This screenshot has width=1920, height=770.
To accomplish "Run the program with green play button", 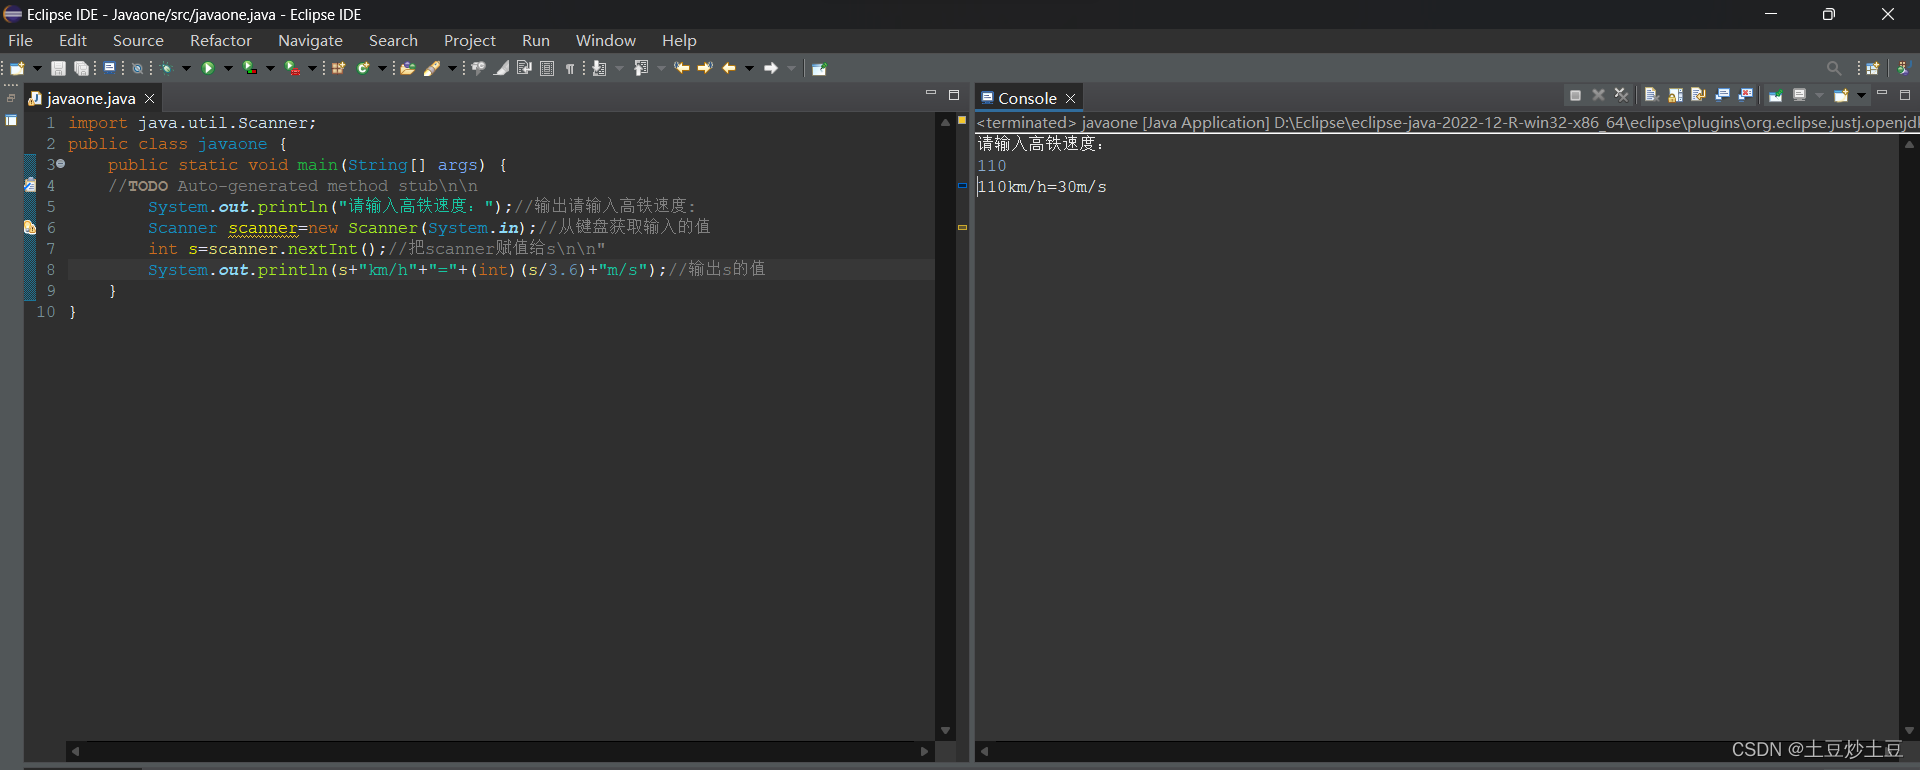I will pyautogui.click(x=208, y=68).
